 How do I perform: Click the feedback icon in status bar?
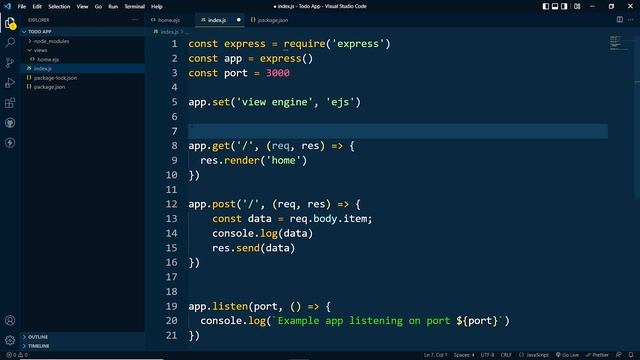pos(619,355)
